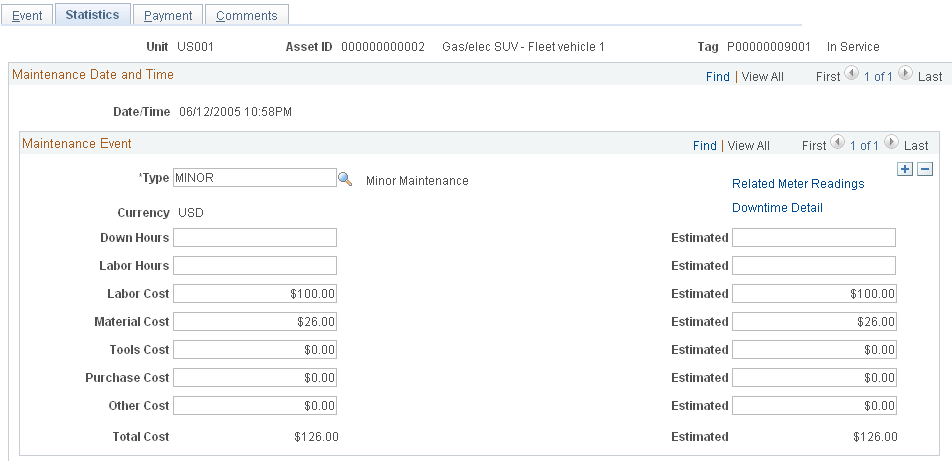This screenshot has width=952, height=461.
Task: Click 'Gas/elec SUV - Fleet vehicle 1' description
Action: (523, 47)
